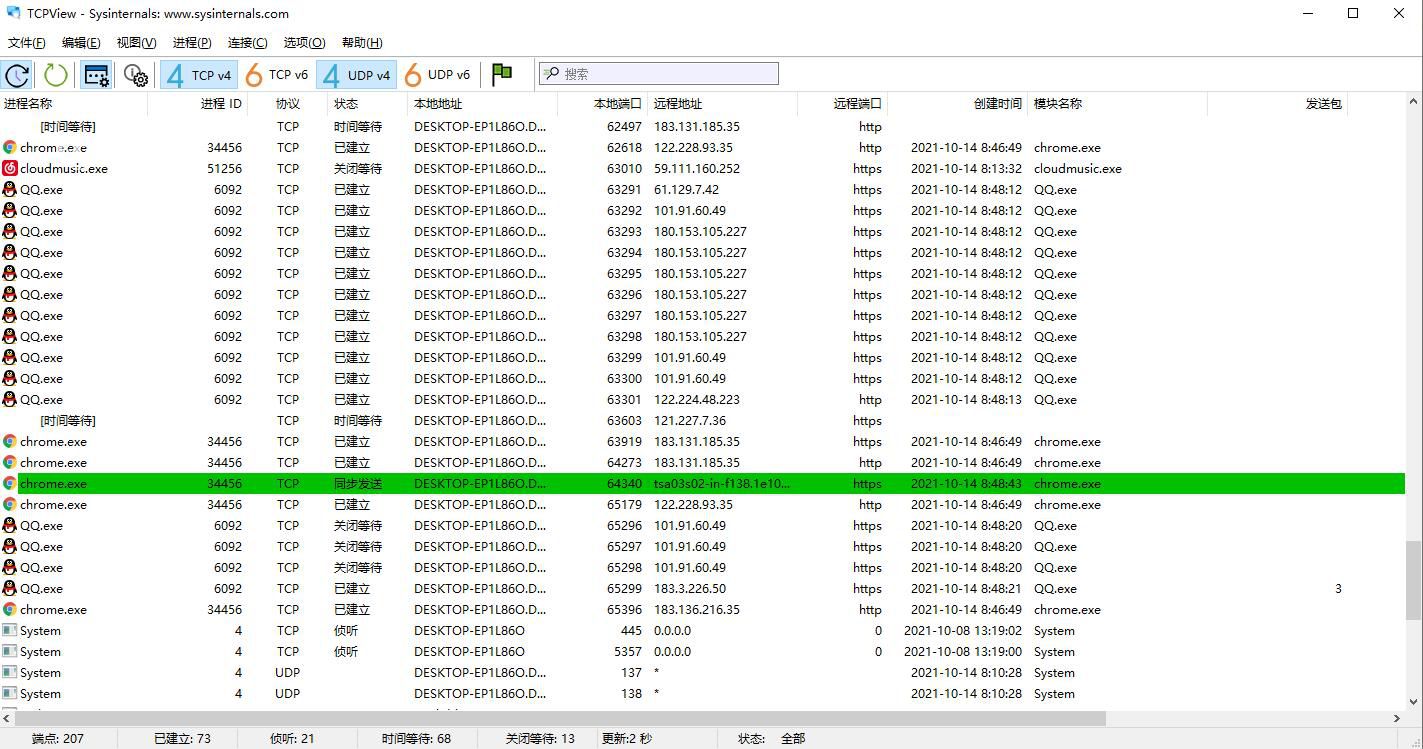Sort by 发送包 column header
Image resolution: width=1423 pixels, height=749 pixels.
[1278, 104]
